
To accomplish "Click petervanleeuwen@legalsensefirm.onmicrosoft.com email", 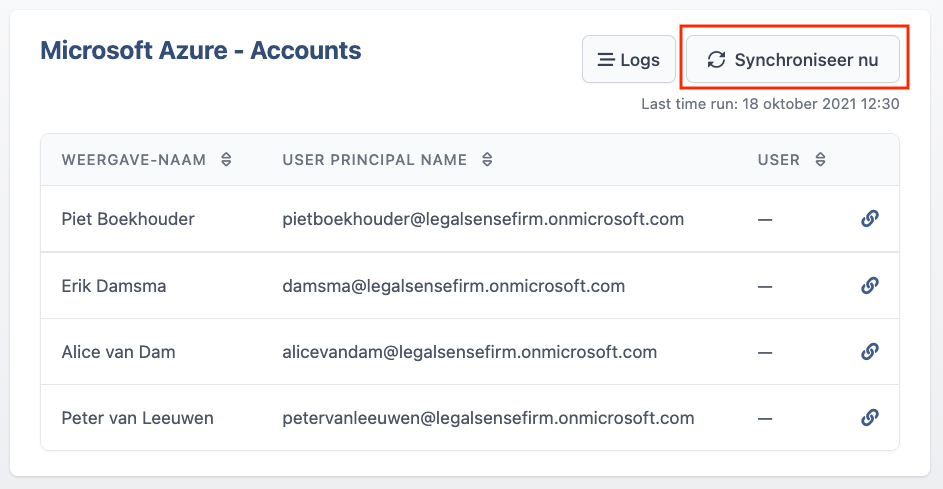I will 488,418.
